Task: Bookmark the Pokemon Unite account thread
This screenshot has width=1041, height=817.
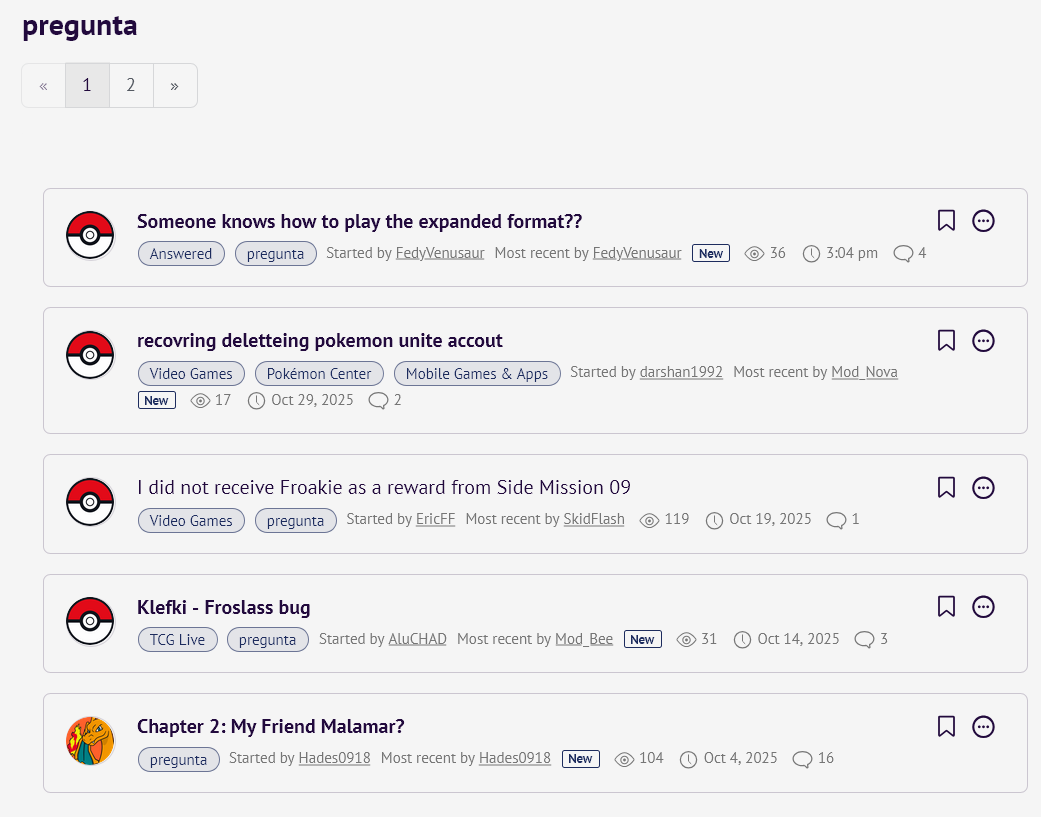Action: tap(946, 340)
